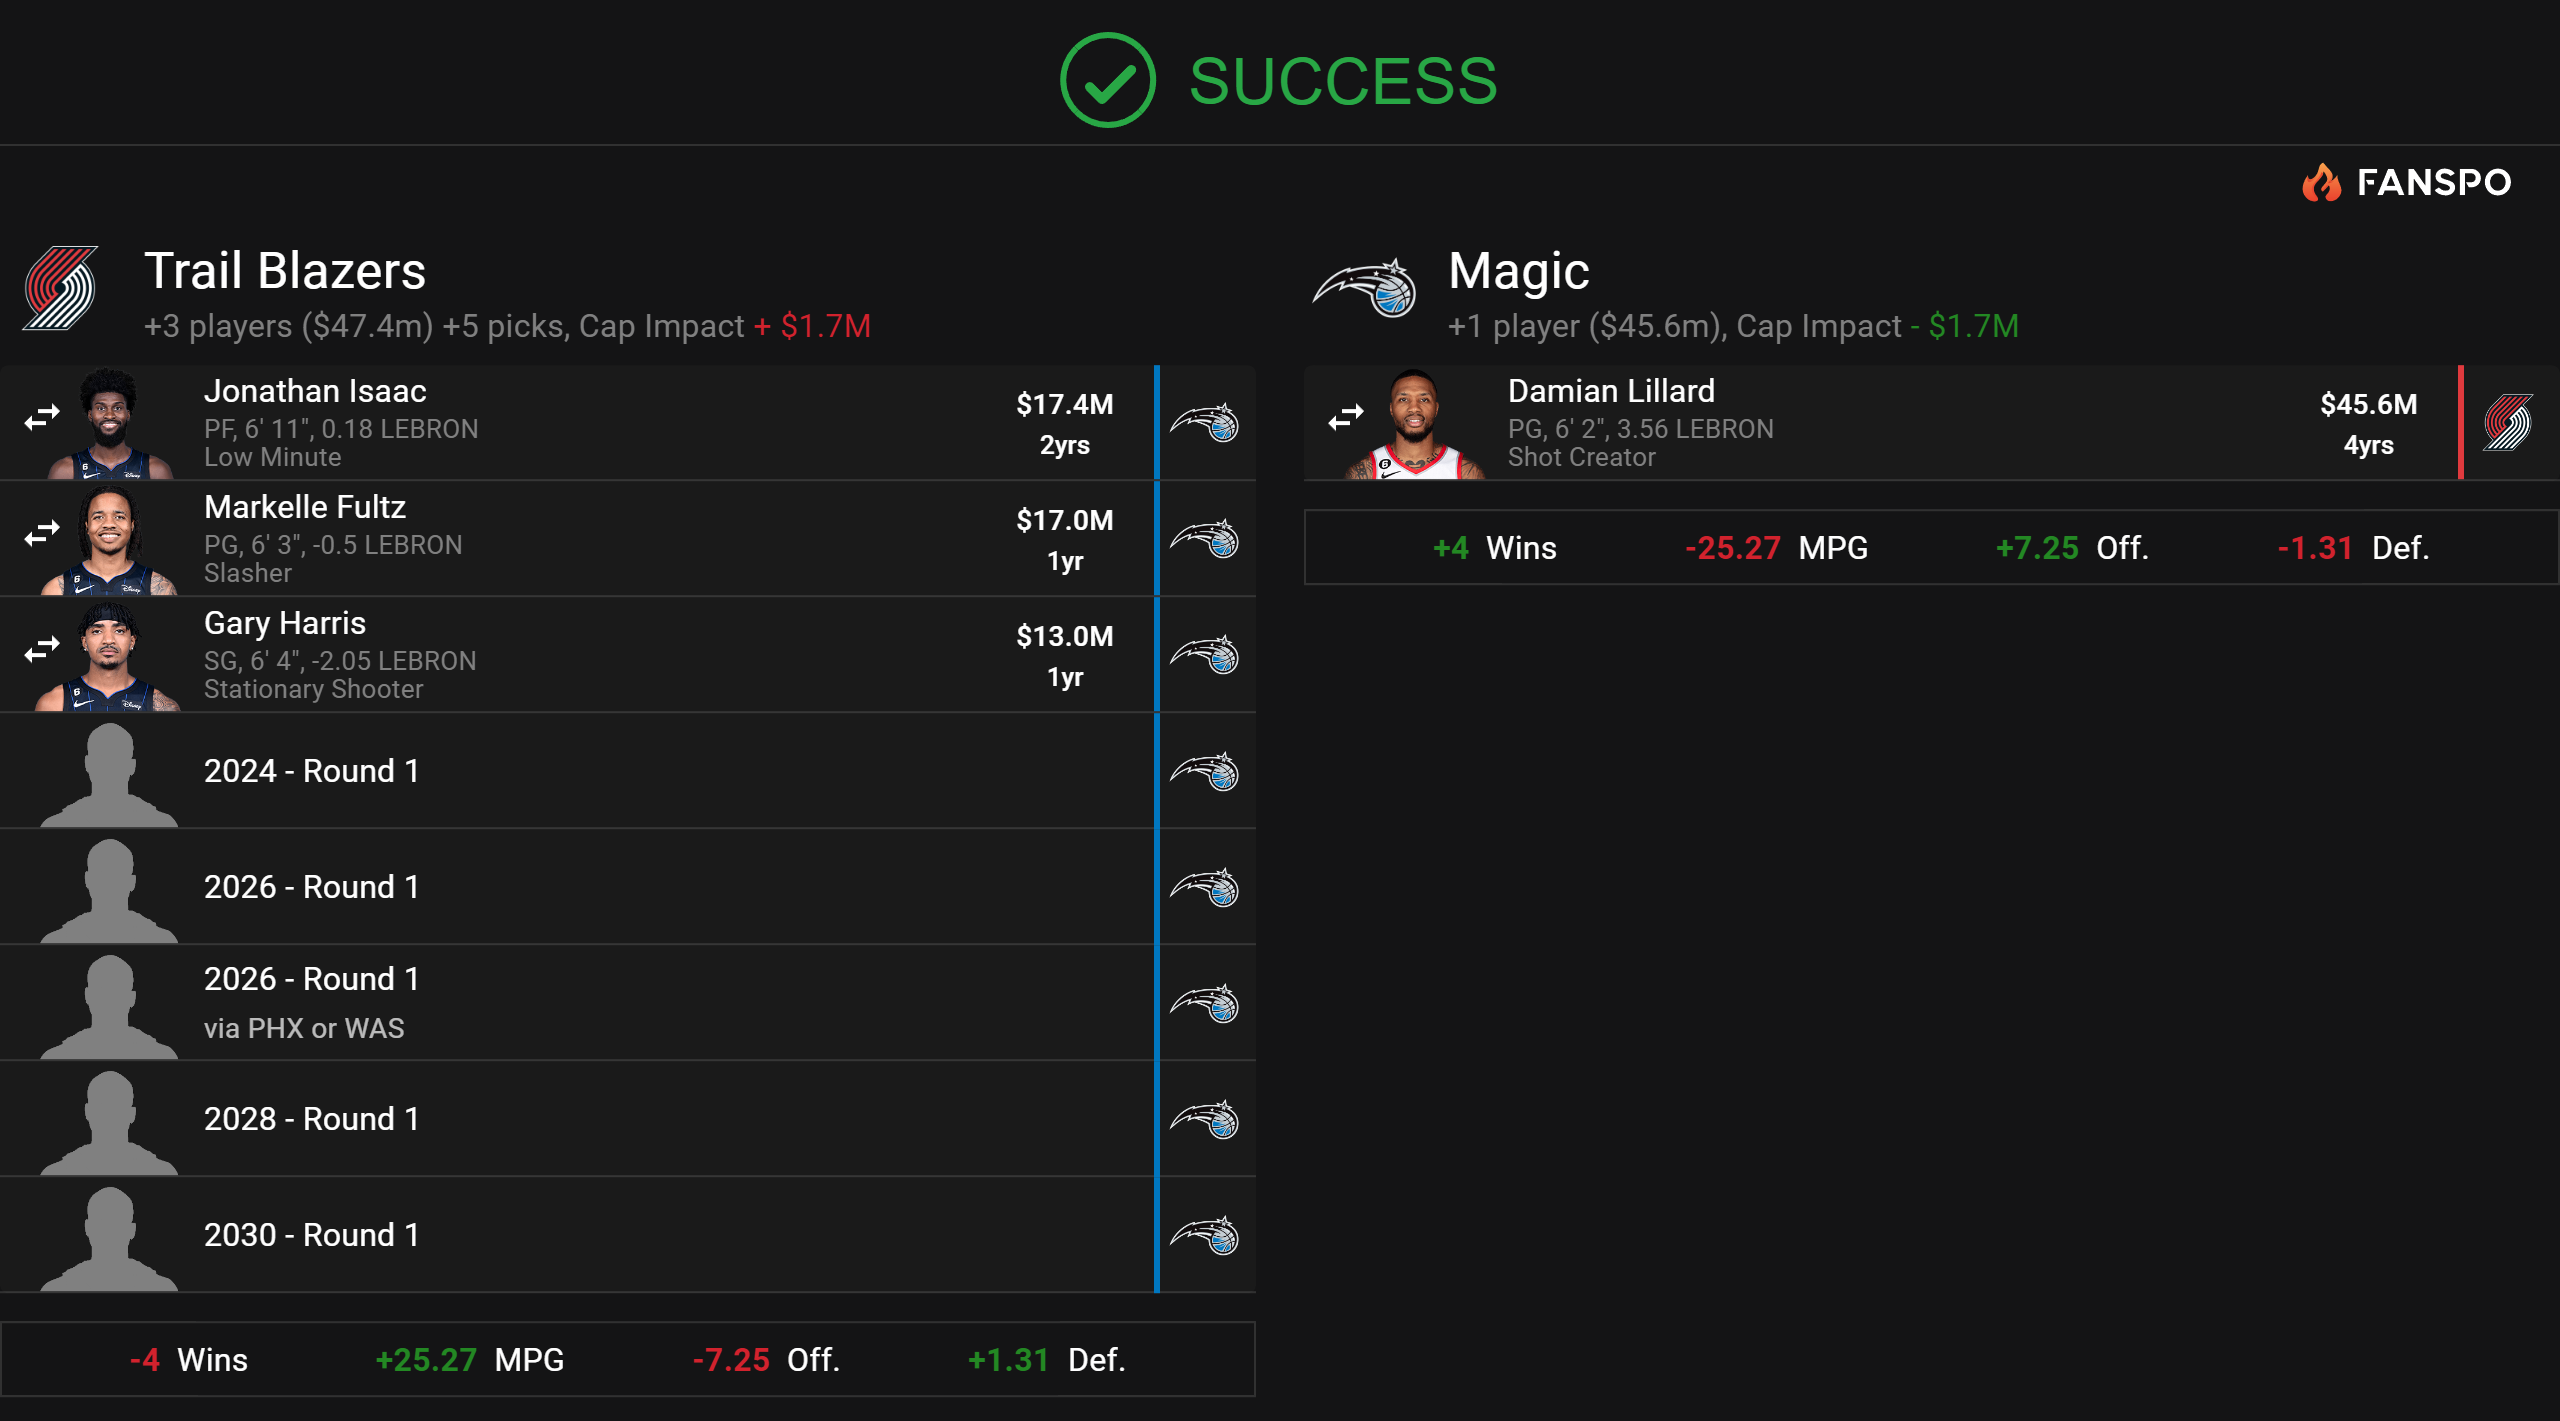2560x1421 pixels.
Task: Select Gary Harris's headshot photo
Action: point(109,656)
